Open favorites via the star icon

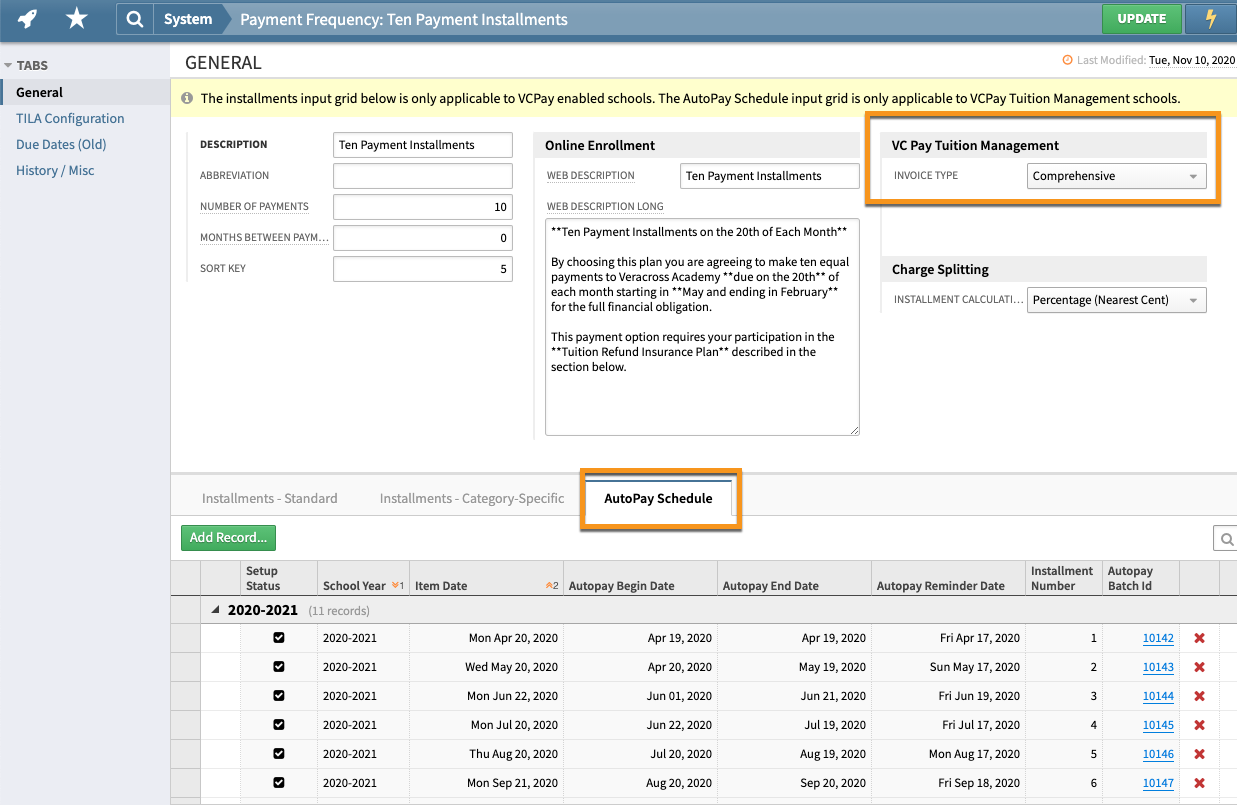77,18
